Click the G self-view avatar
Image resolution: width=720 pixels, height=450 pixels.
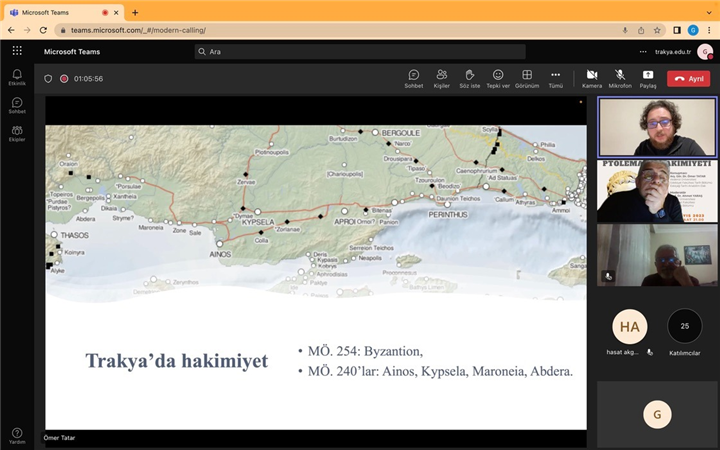[x=657, y=415]
